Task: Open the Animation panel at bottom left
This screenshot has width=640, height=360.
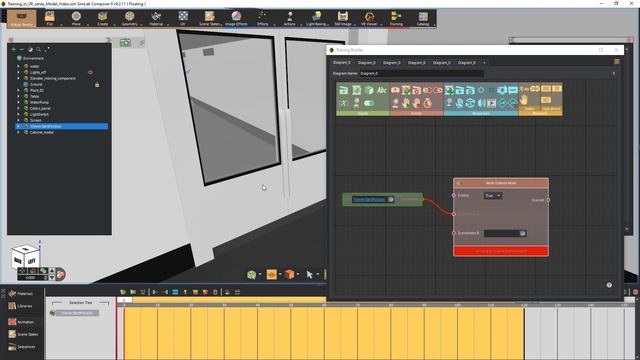Action: (x=21, y=322)
